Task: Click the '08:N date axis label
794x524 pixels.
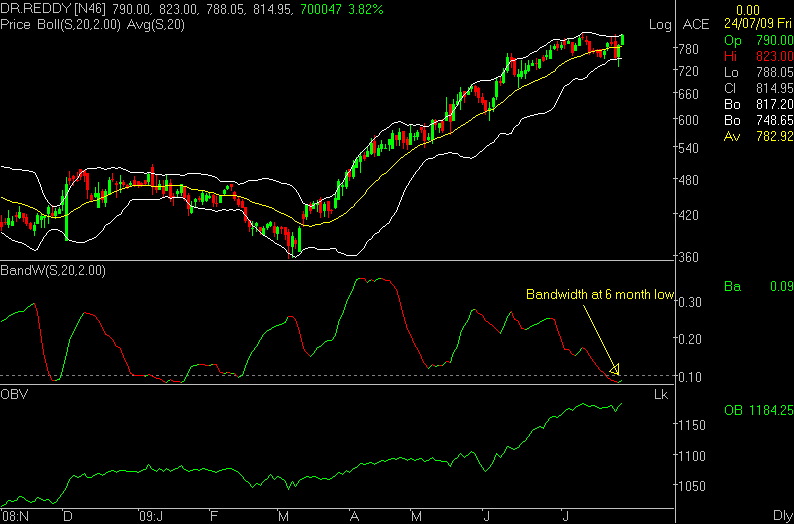Action: tap(15, 517)
